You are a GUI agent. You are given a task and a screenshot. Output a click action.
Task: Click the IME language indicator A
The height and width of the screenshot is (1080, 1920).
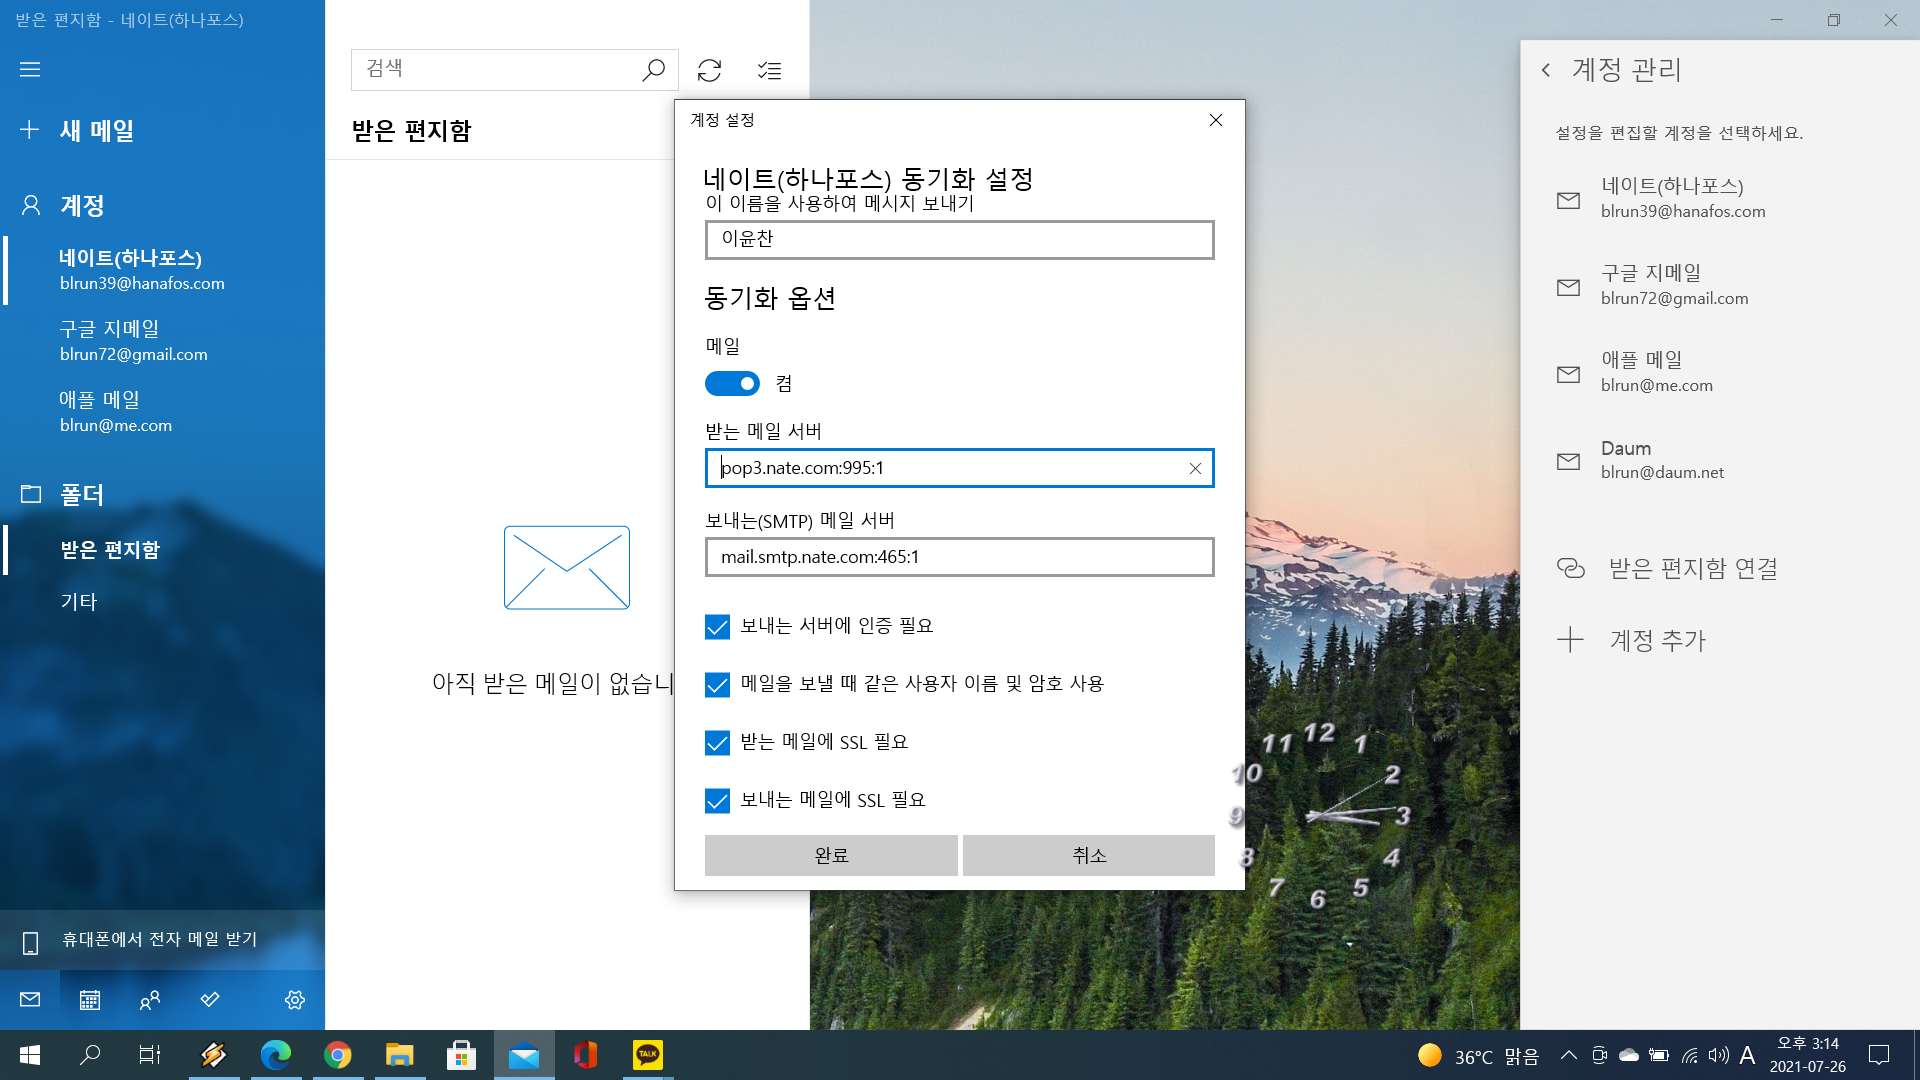coord(1748,1055)
